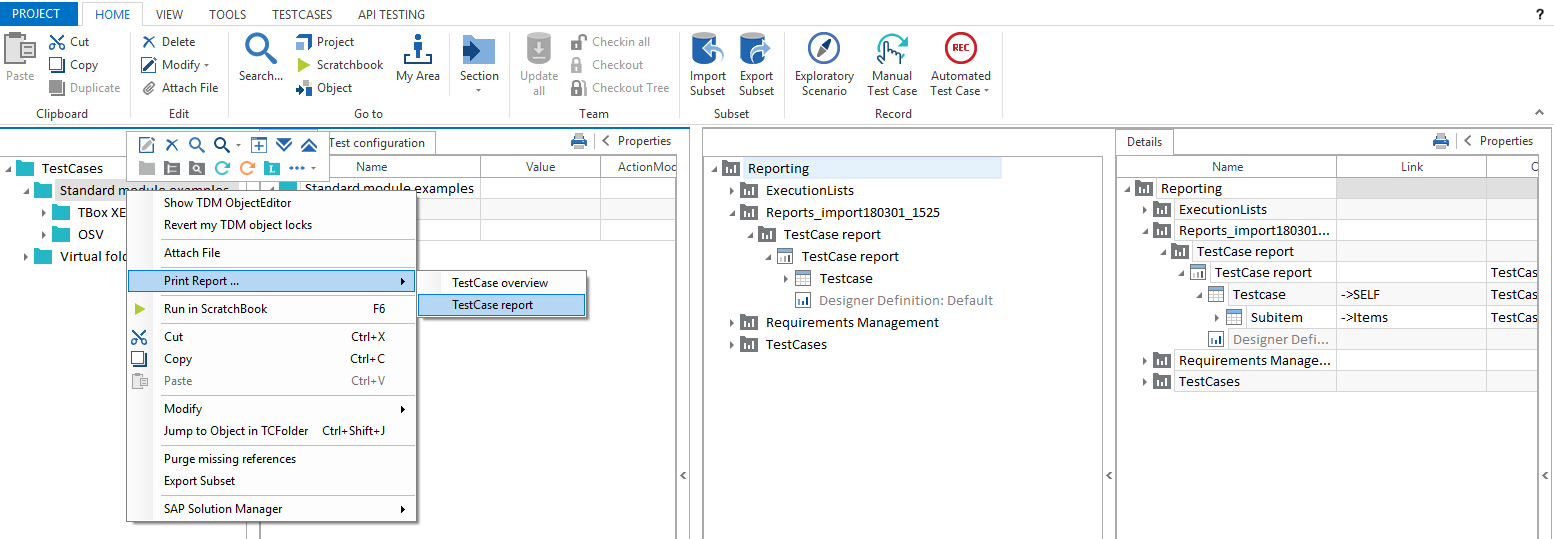Image resolution: width=1554 pixels, height=539 pixels.
Task: Click Delete in the Edit group
Action: click(169, 42)
